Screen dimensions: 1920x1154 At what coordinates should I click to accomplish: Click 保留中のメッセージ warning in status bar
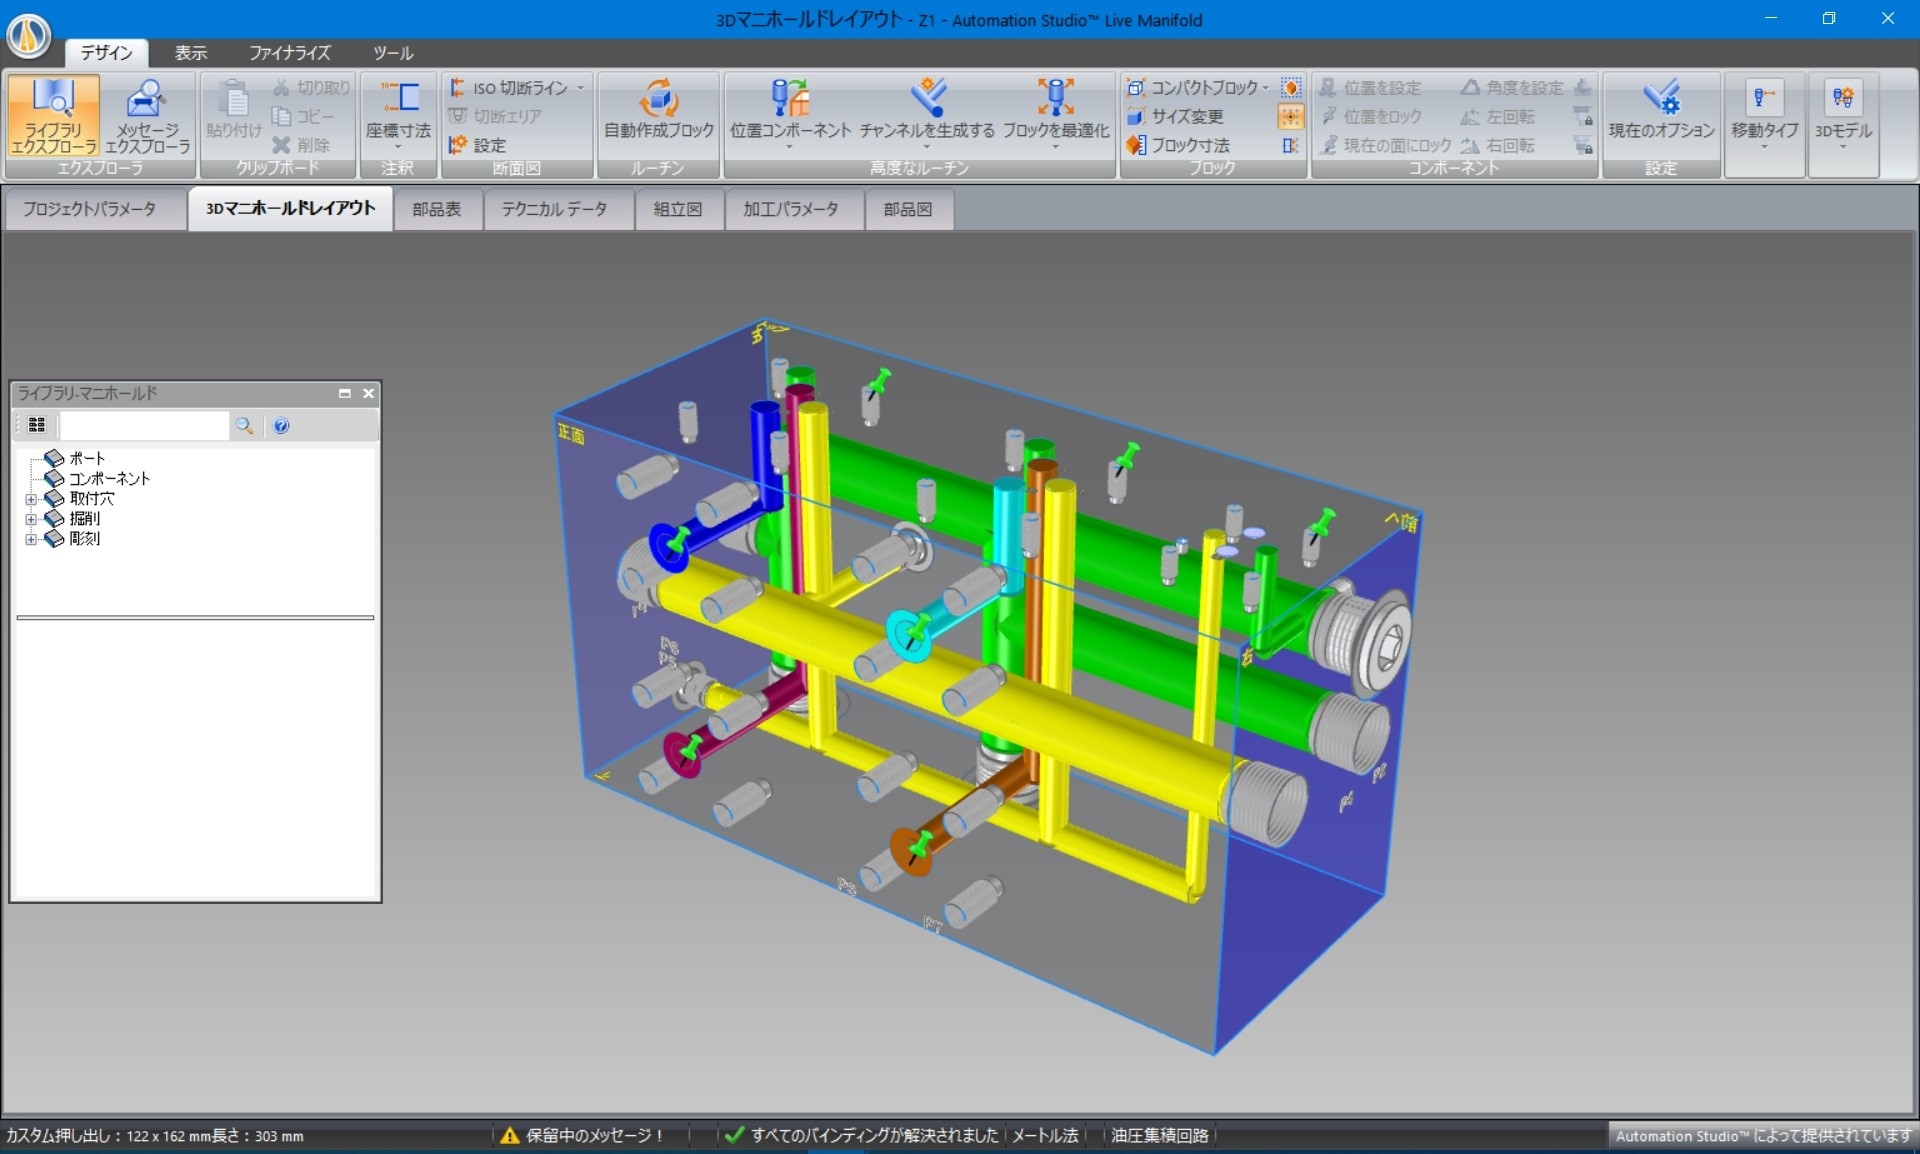(x=581, y=1135)
